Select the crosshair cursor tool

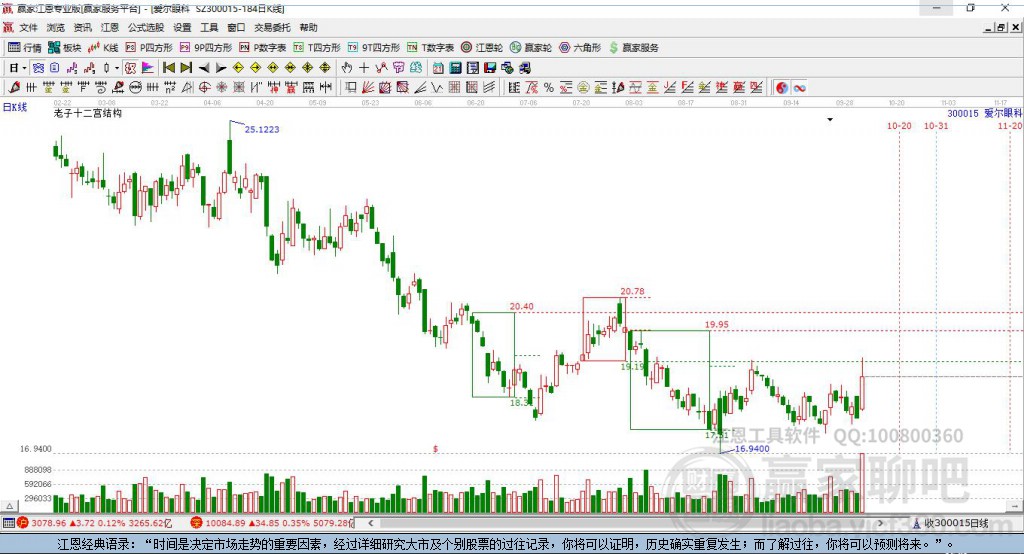pyautogui.click(x=364, y=68)
